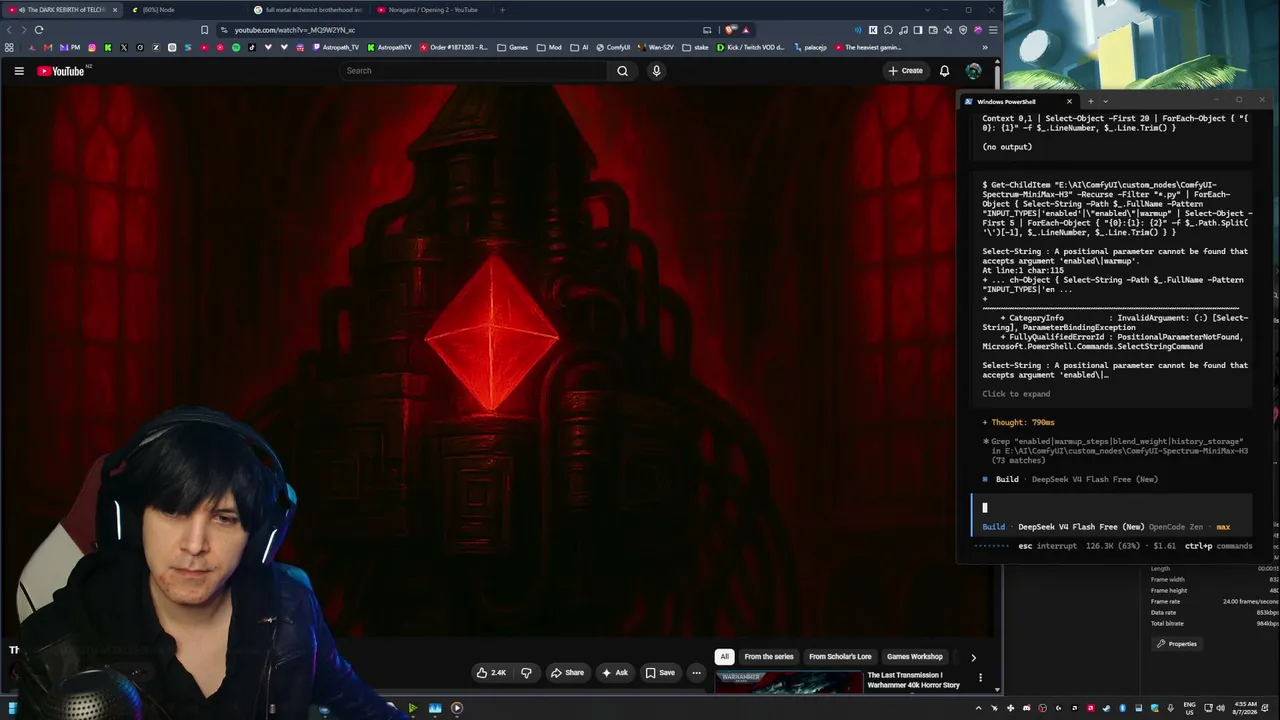Open the terminal profiles dropdown arrow

click(1105, 101)
